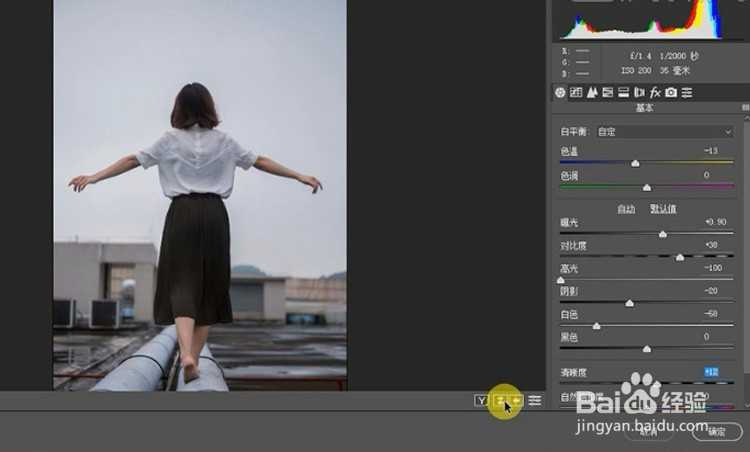Open the Presets panel icon
This screenshot has height=452, width=750.
click(687, 92)
